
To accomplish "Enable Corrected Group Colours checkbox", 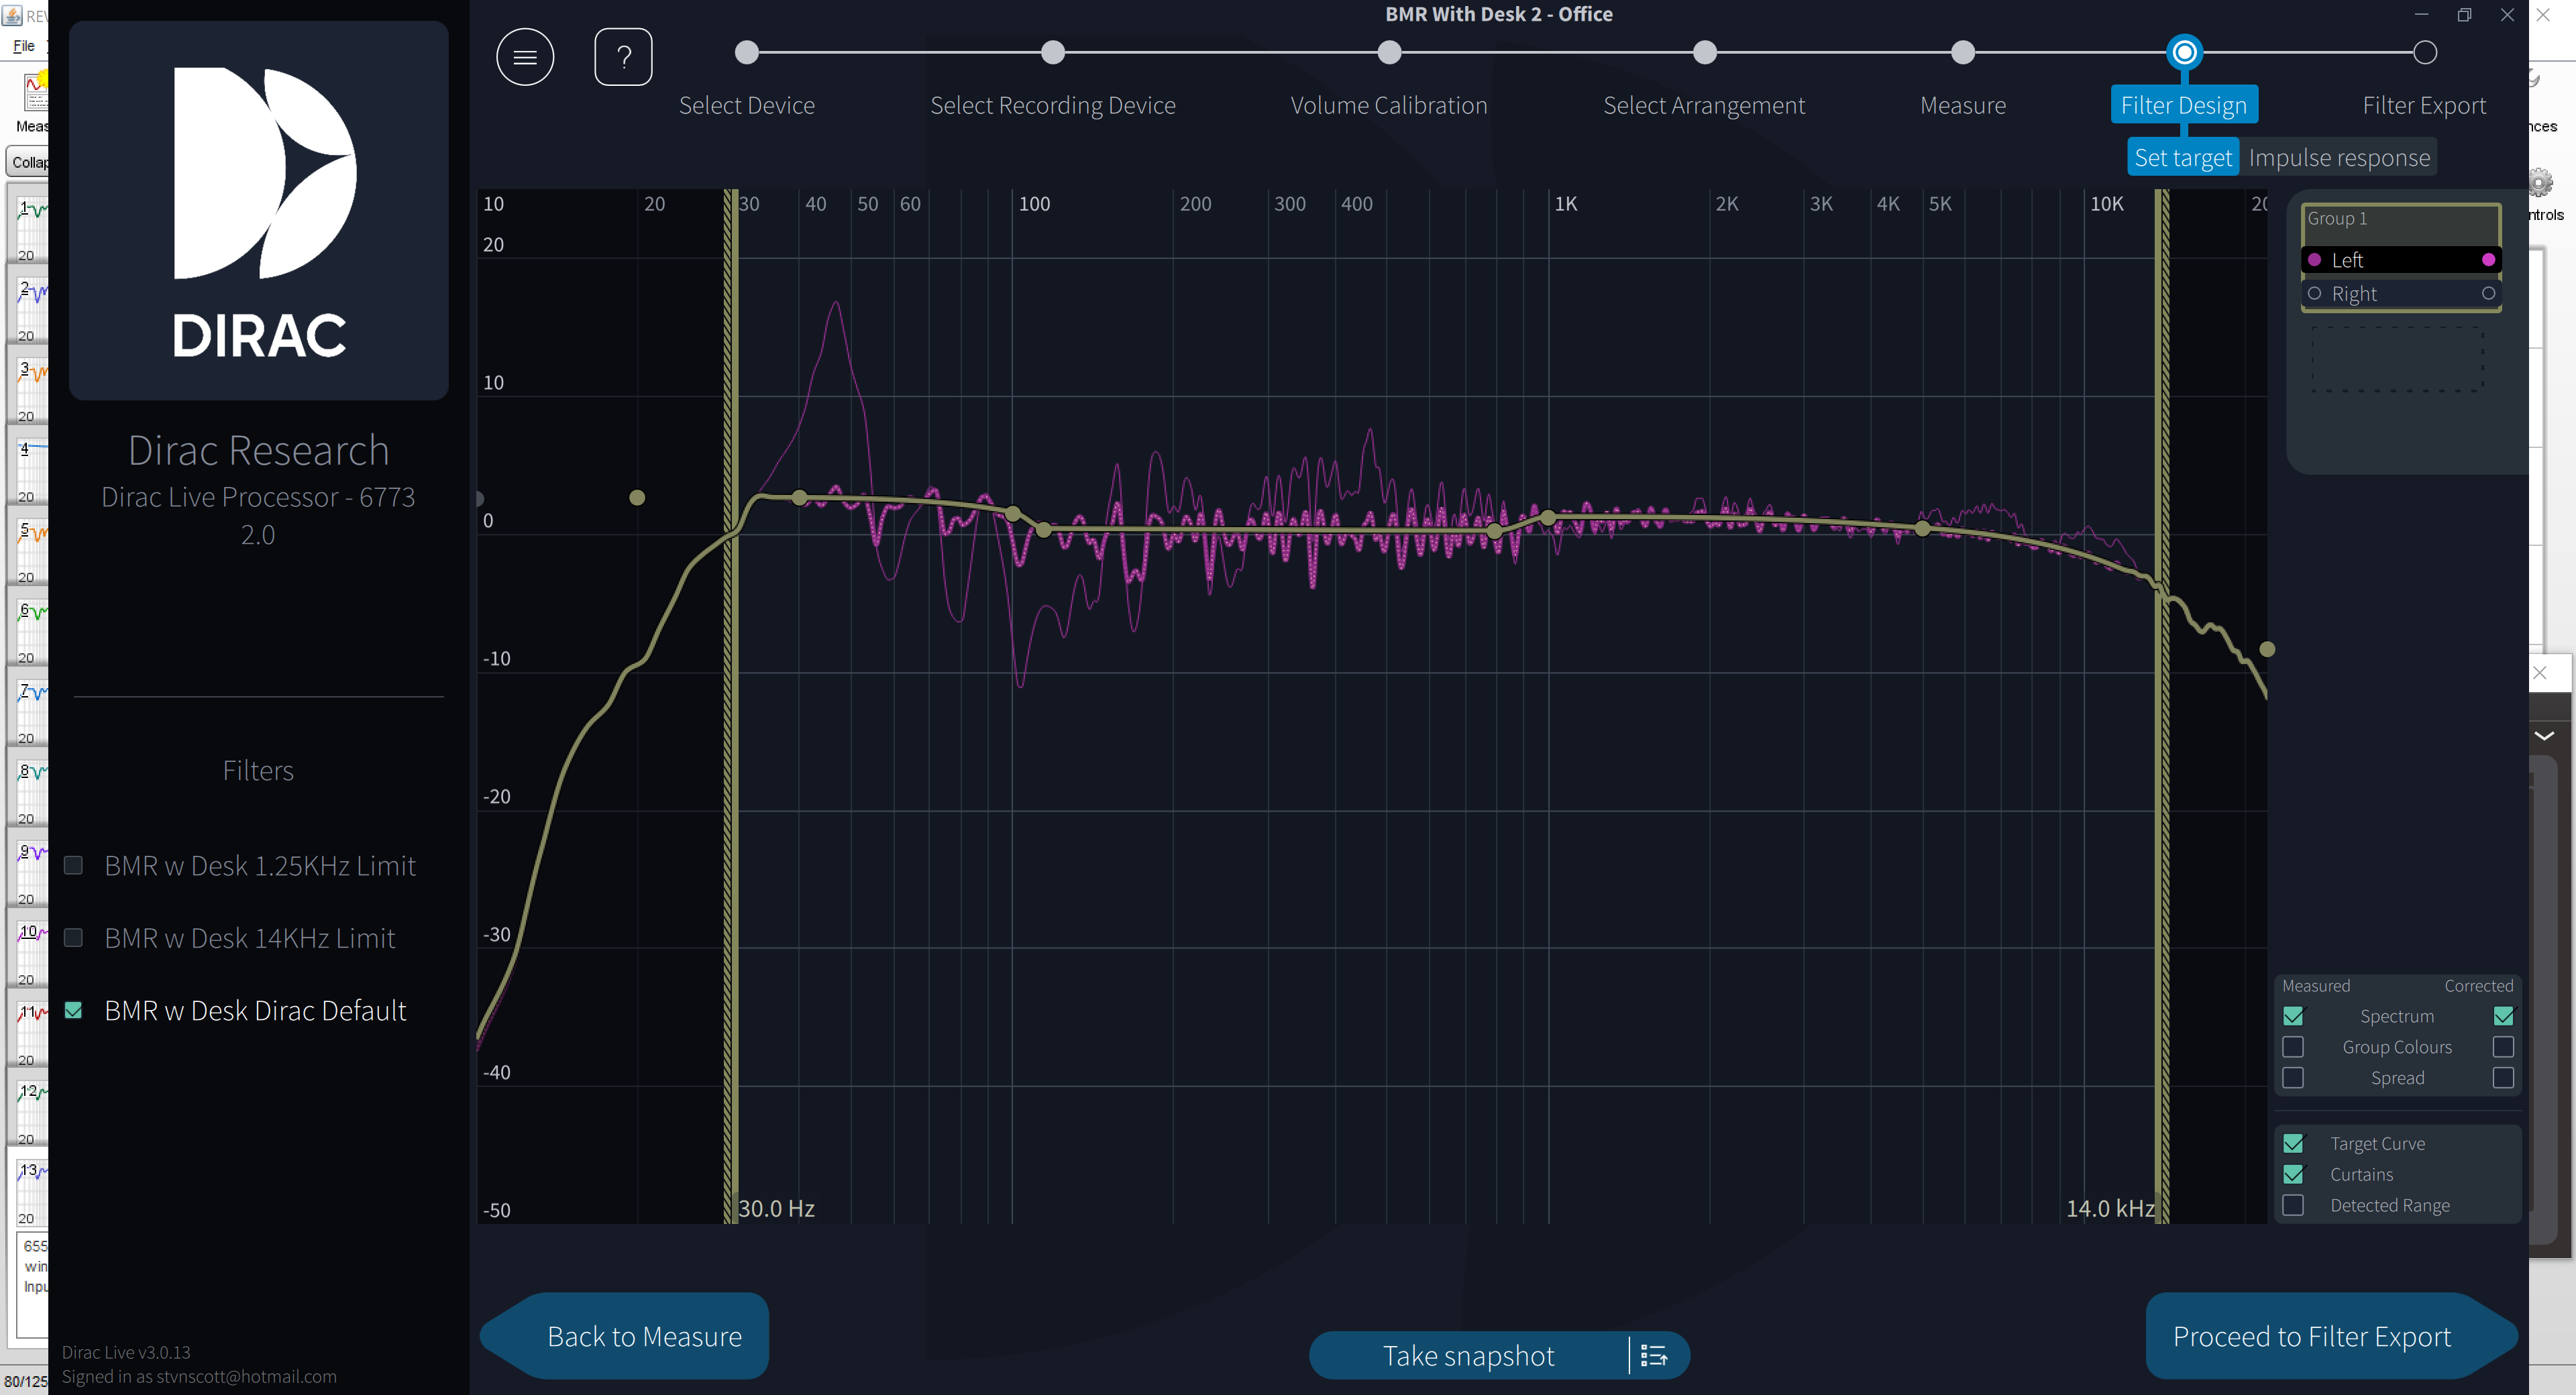I will pos(2503,1047).
